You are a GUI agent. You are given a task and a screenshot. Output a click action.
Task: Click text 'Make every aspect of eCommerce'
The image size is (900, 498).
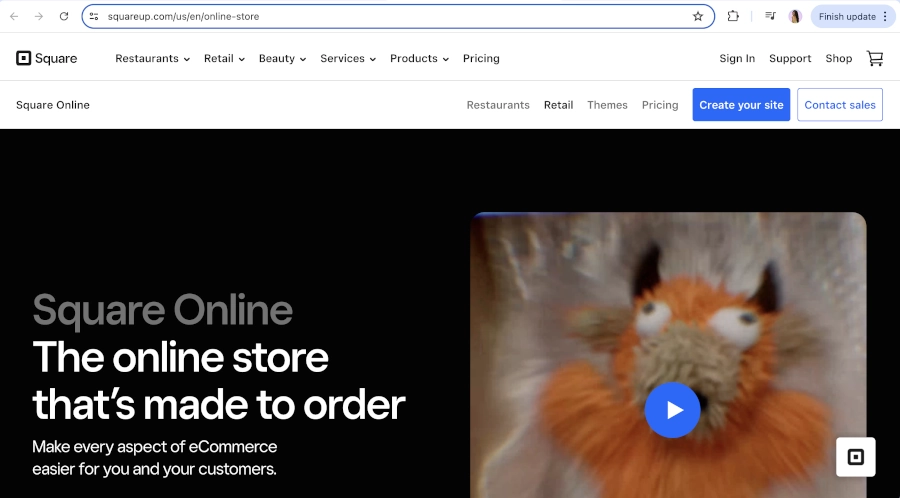point(154,446)
